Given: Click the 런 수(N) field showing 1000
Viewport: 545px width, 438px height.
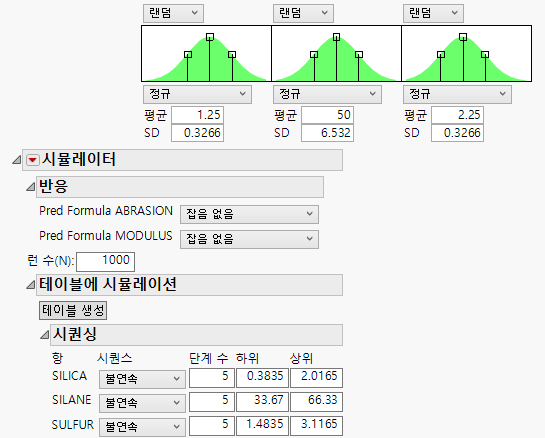Looking at the screenshot, I should point(105,262).
